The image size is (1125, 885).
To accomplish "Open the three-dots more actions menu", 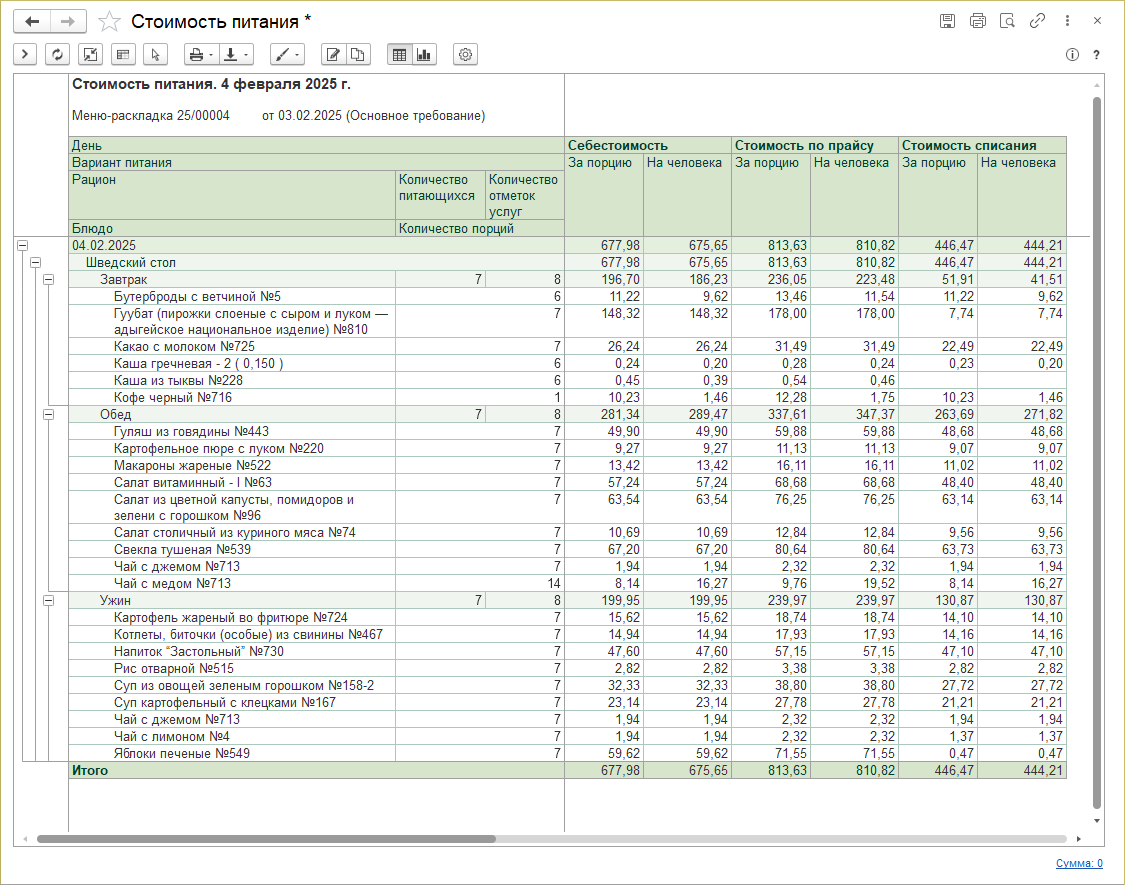I will point(1068,21).
